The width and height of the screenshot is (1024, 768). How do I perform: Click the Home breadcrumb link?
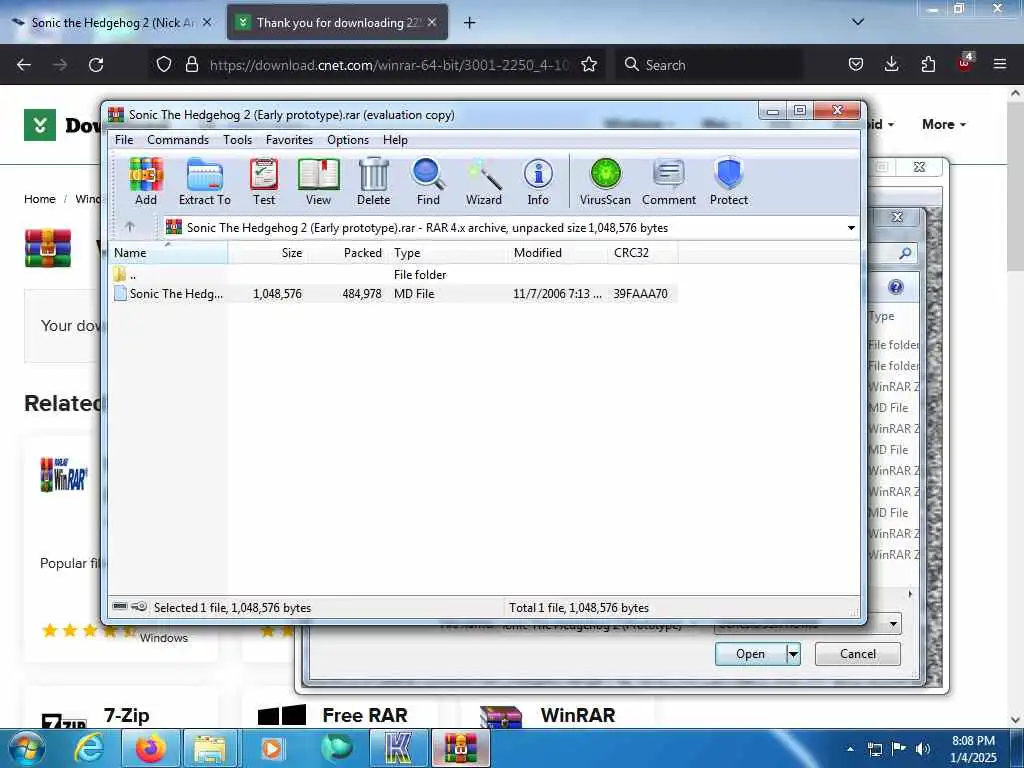[x=40, y=199]
